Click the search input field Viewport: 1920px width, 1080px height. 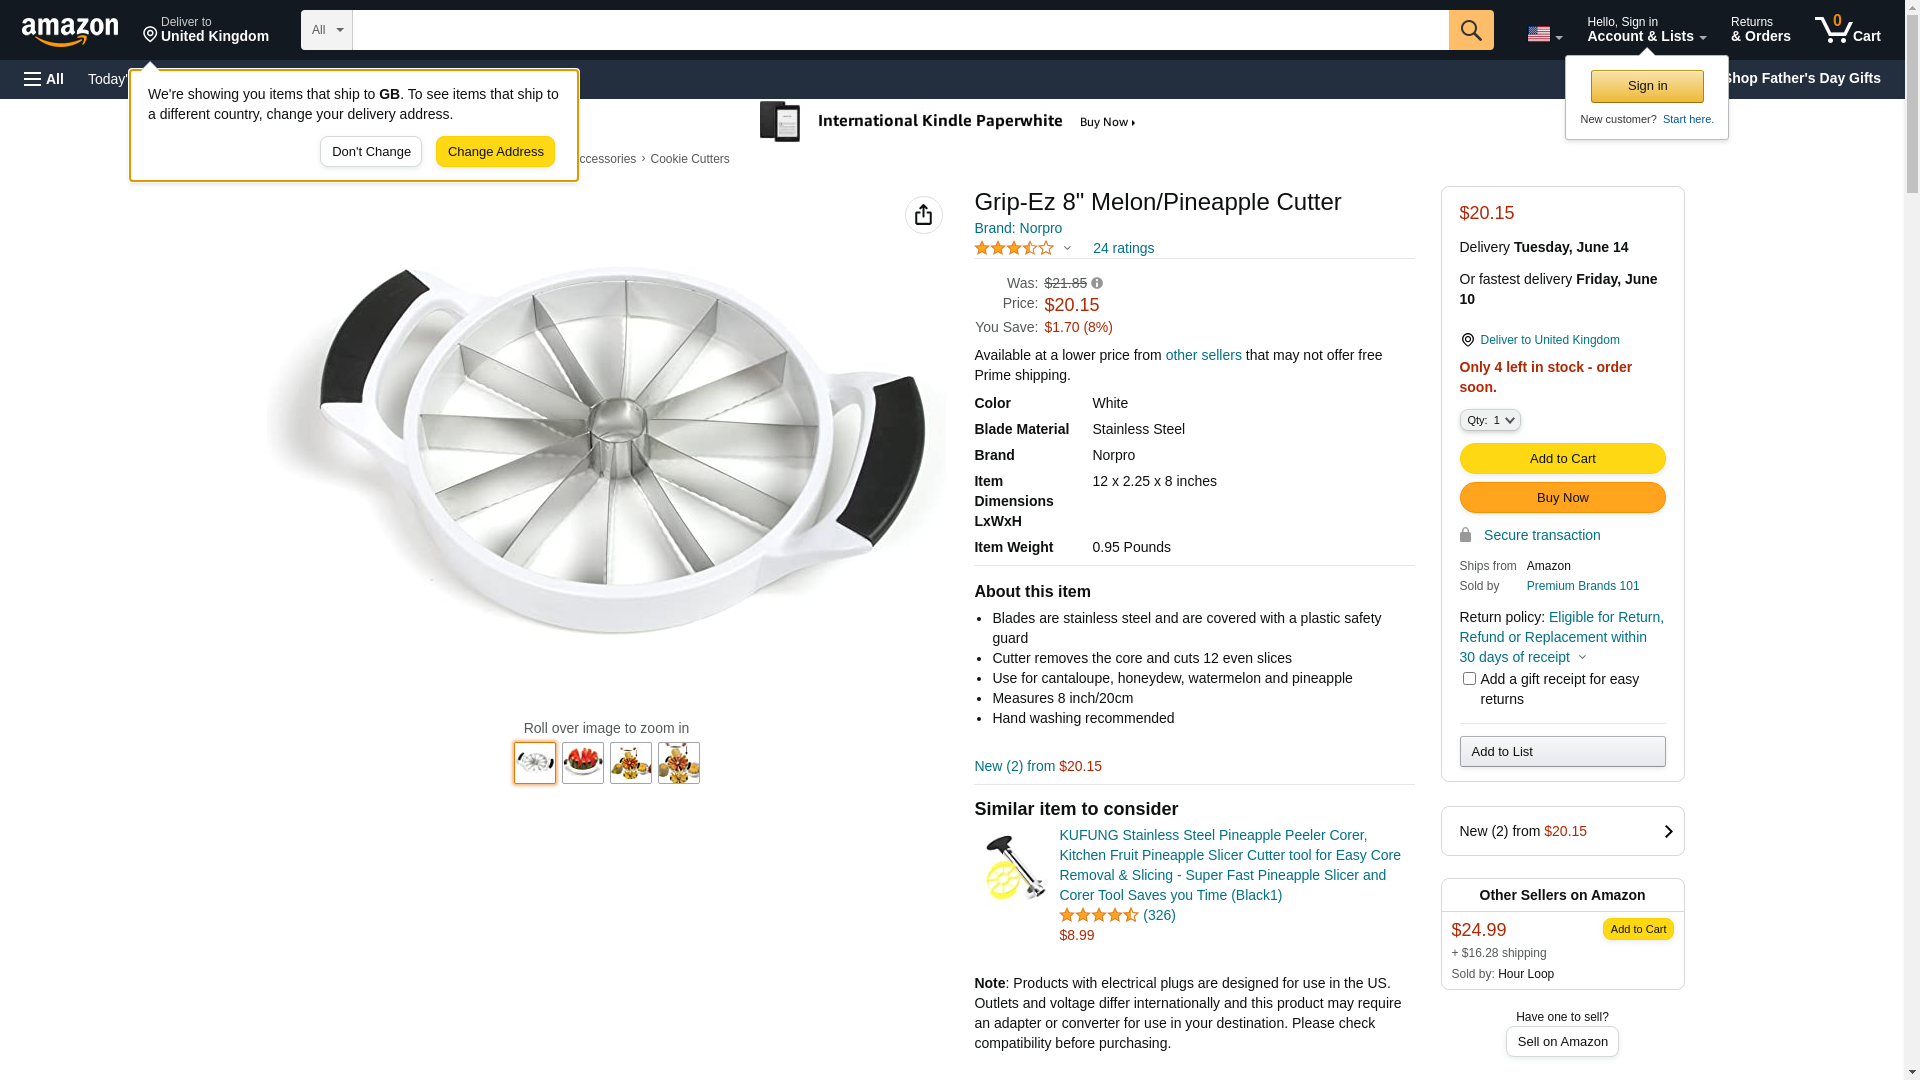(x=900, y=30)
